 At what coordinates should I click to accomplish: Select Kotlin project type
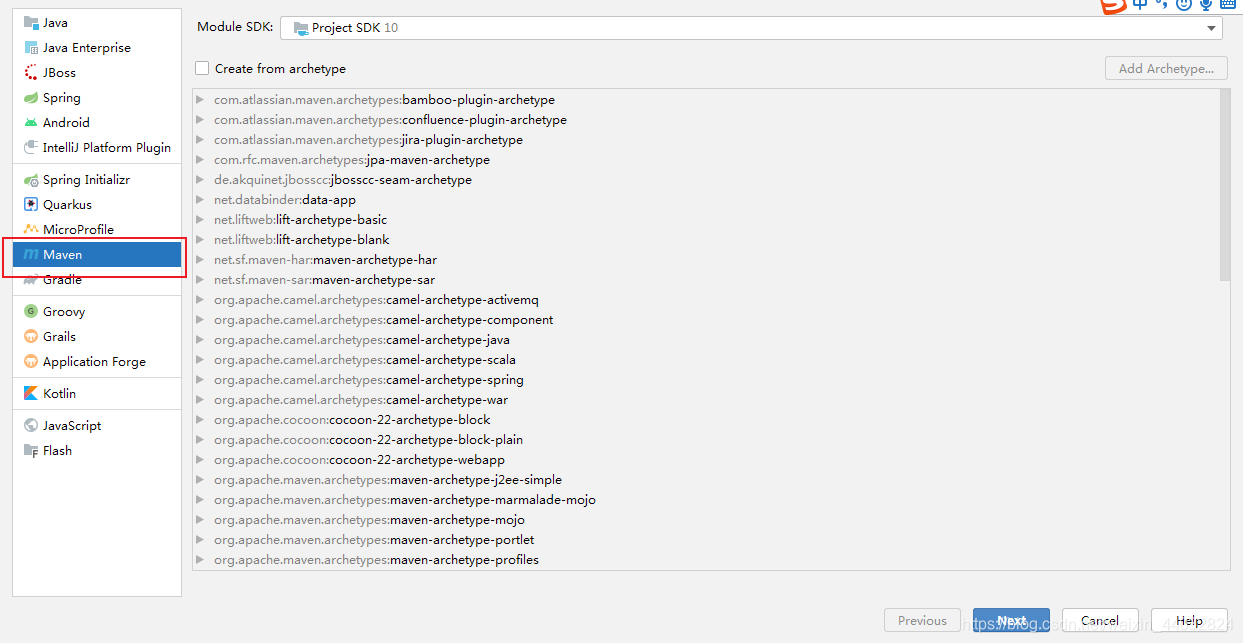(97, 393)
